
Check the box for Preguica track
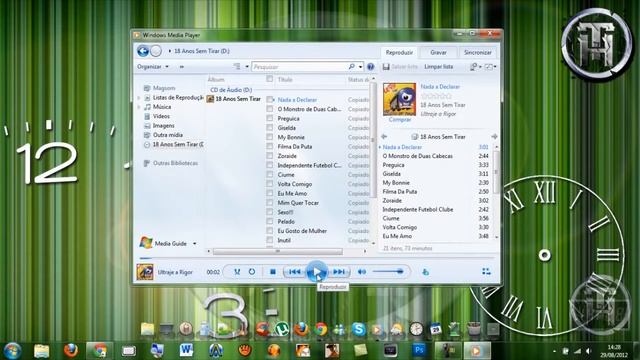(x=269, y=118)
